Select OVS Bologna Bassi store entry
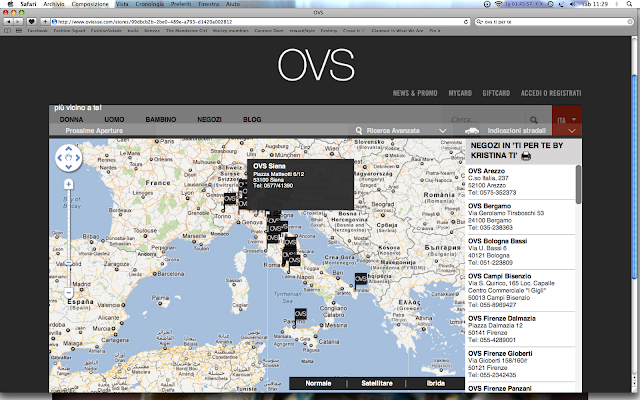The width and height of the screenshot is (640, 400). pyautogui.click(x=498, y=241)
